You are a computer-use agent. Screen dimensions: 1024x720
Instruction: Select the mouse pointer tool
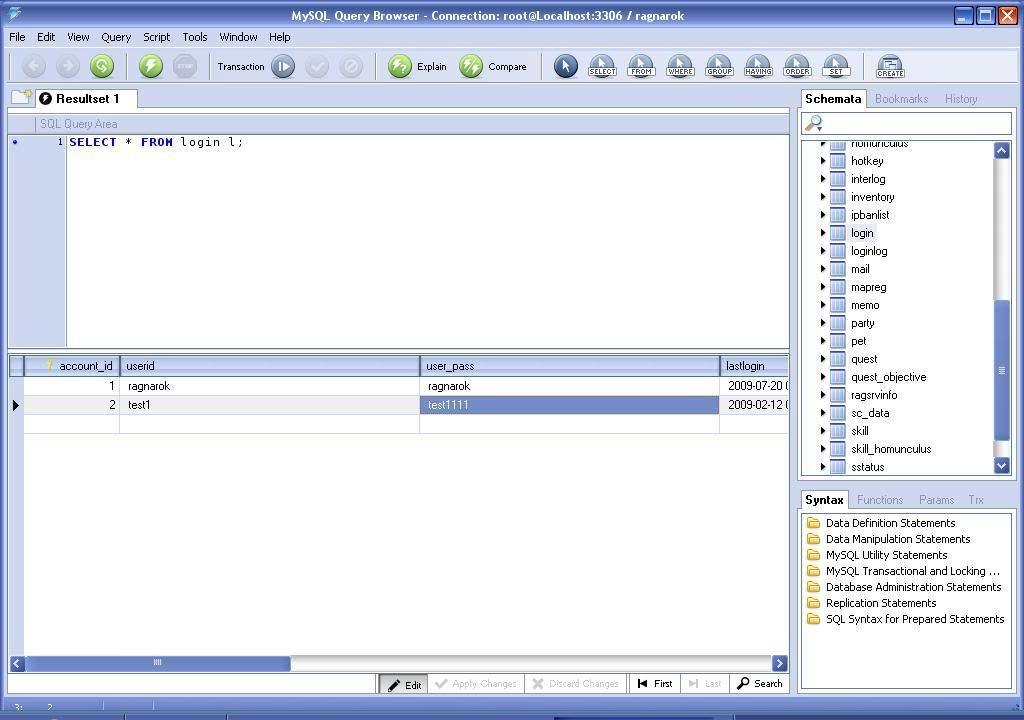click(565, 67)
